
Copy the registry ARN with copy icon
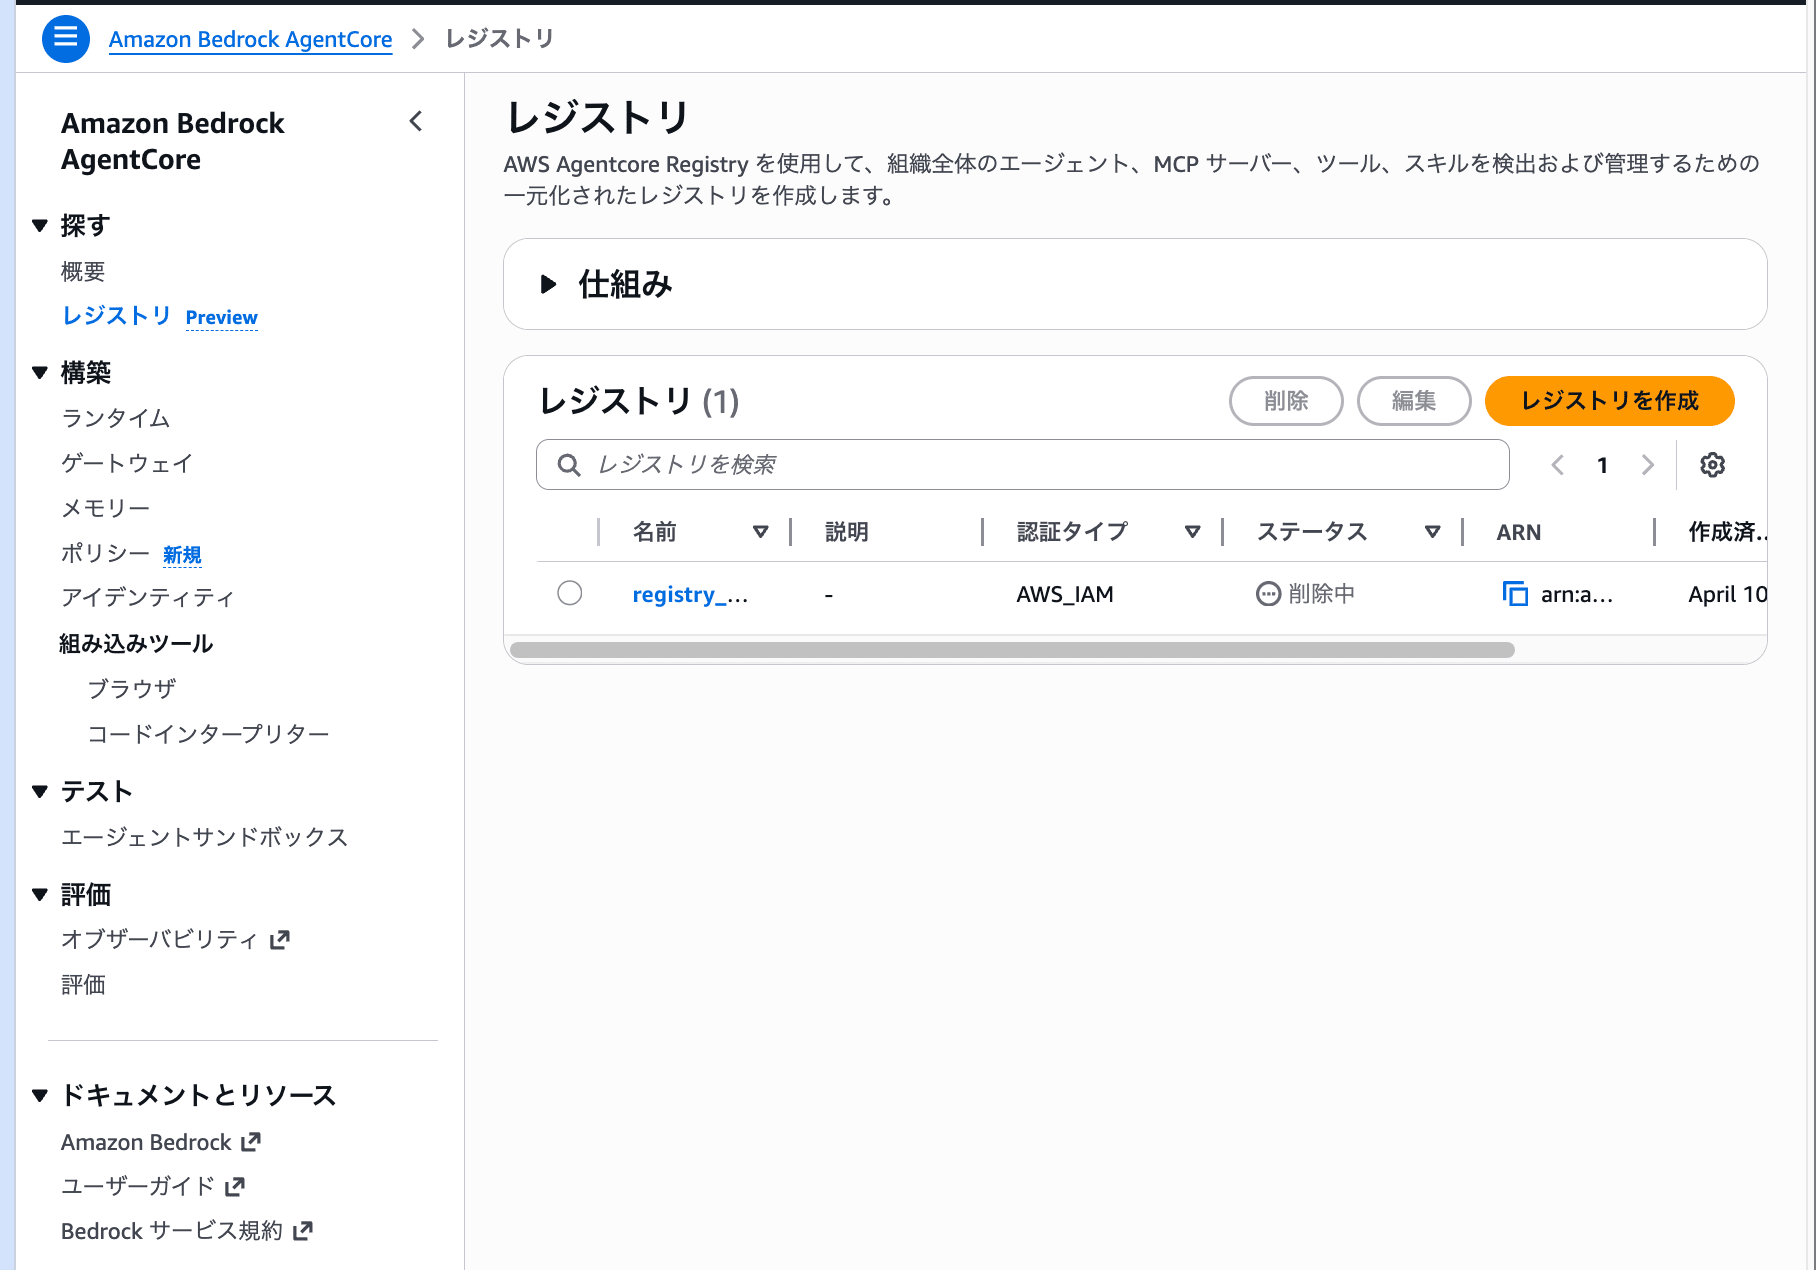click(x=1515, y=594)
